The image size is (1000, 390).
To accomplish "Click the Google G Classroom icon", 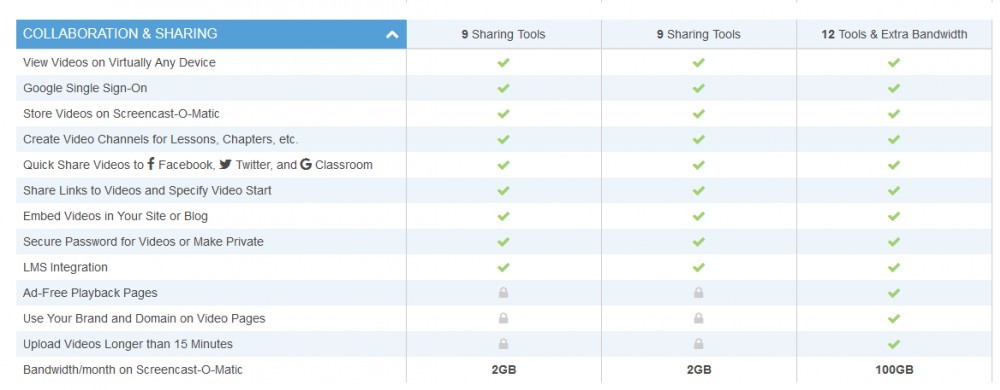I will click(305, 164).
